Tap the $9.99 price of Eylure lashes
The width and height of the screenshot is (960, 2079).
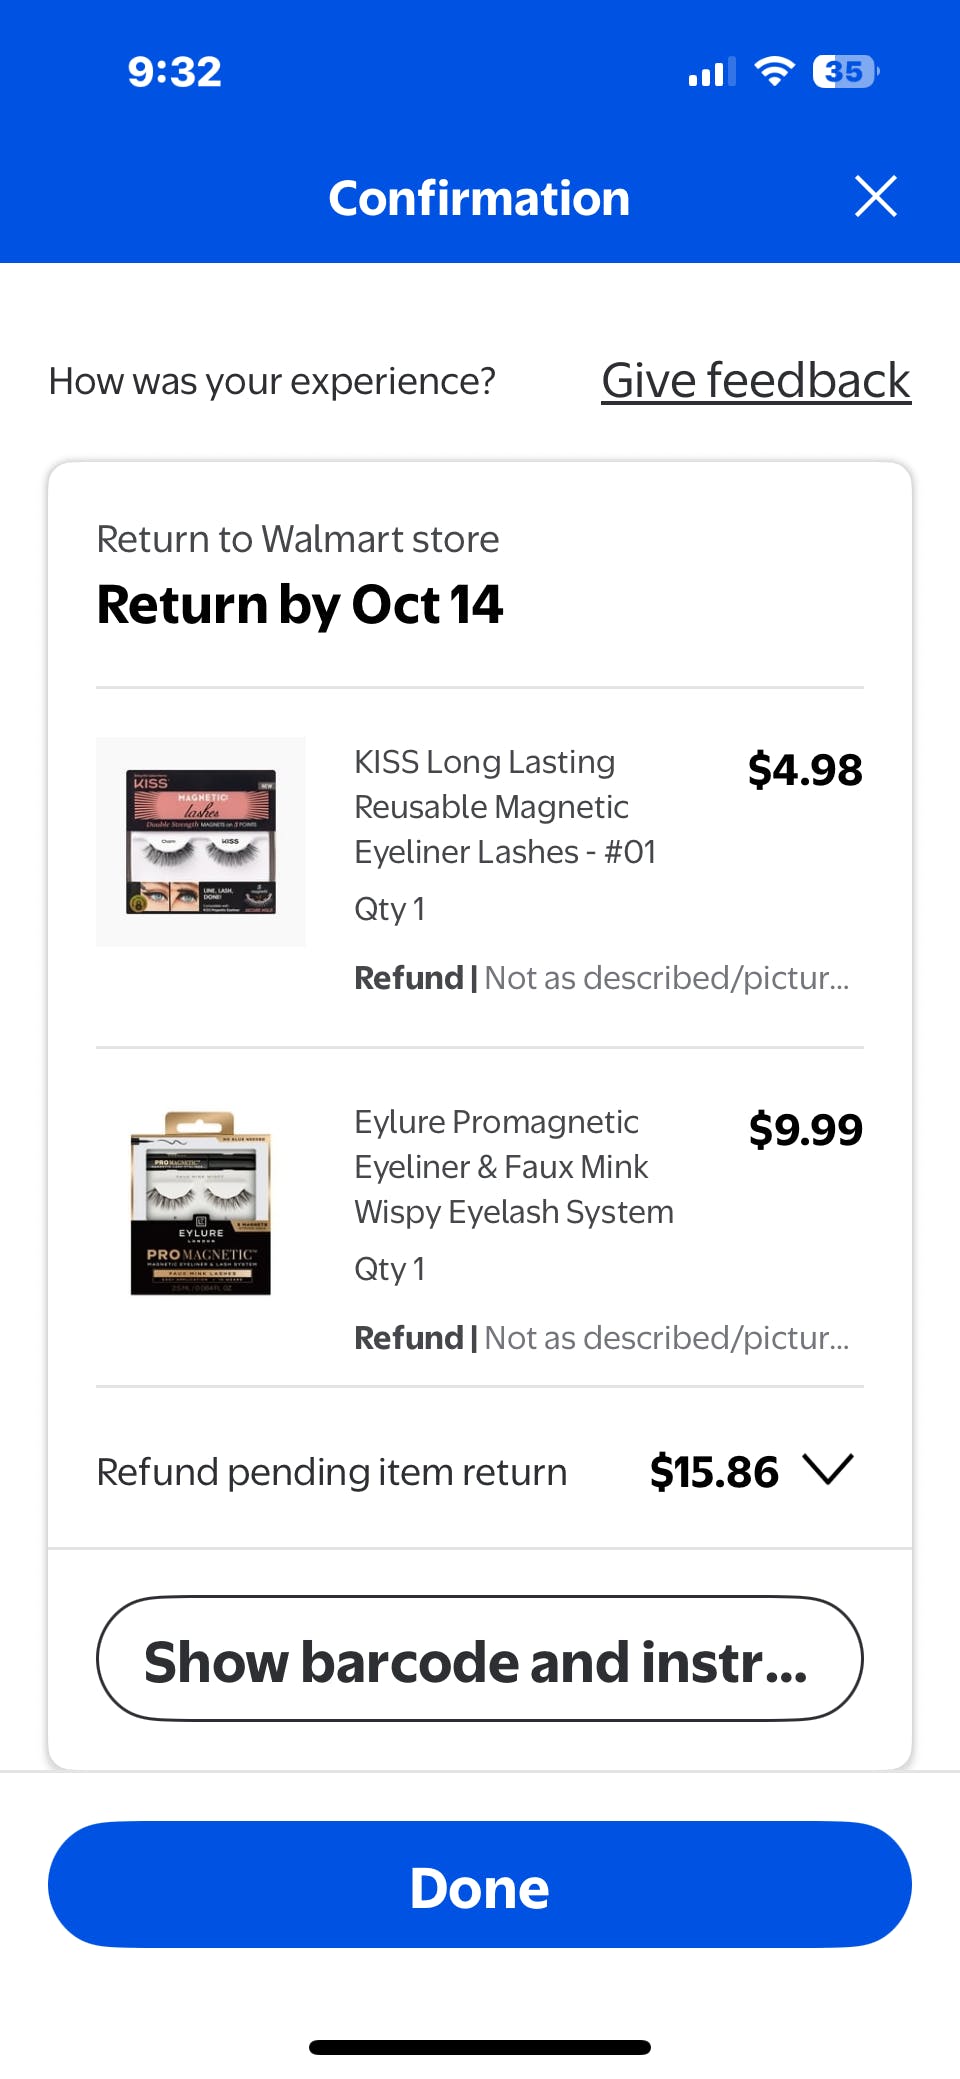click(805, 1130)
